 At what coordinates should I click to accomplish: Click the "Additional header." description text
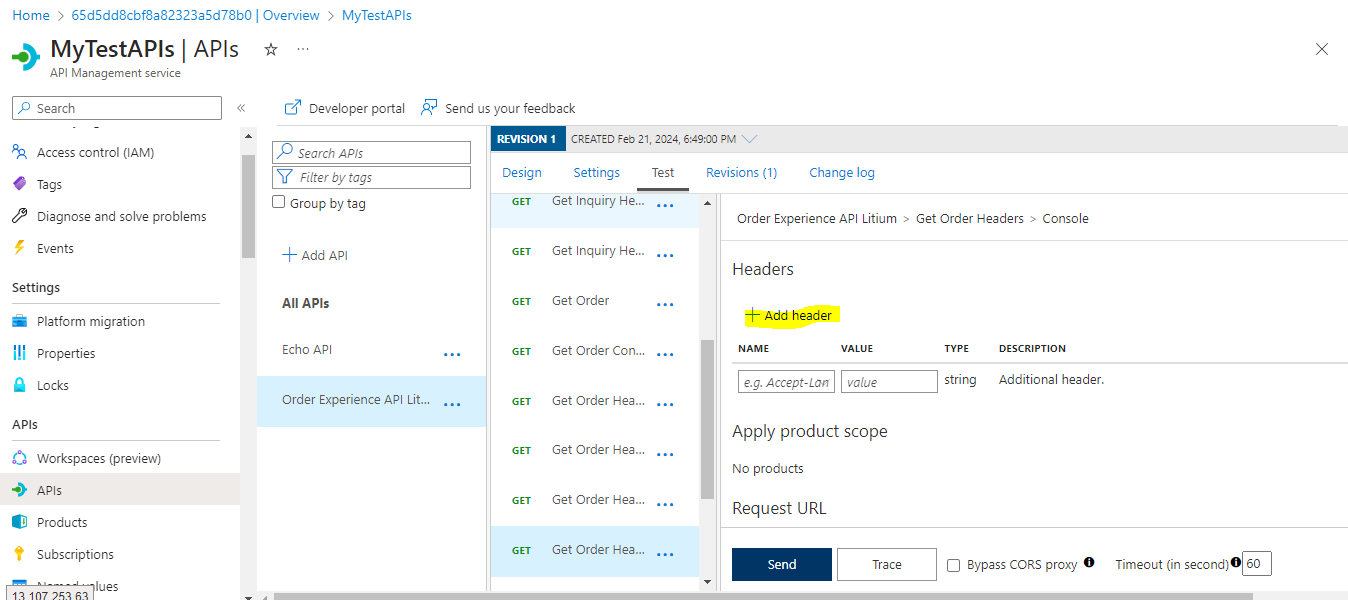coord(1051,379)
